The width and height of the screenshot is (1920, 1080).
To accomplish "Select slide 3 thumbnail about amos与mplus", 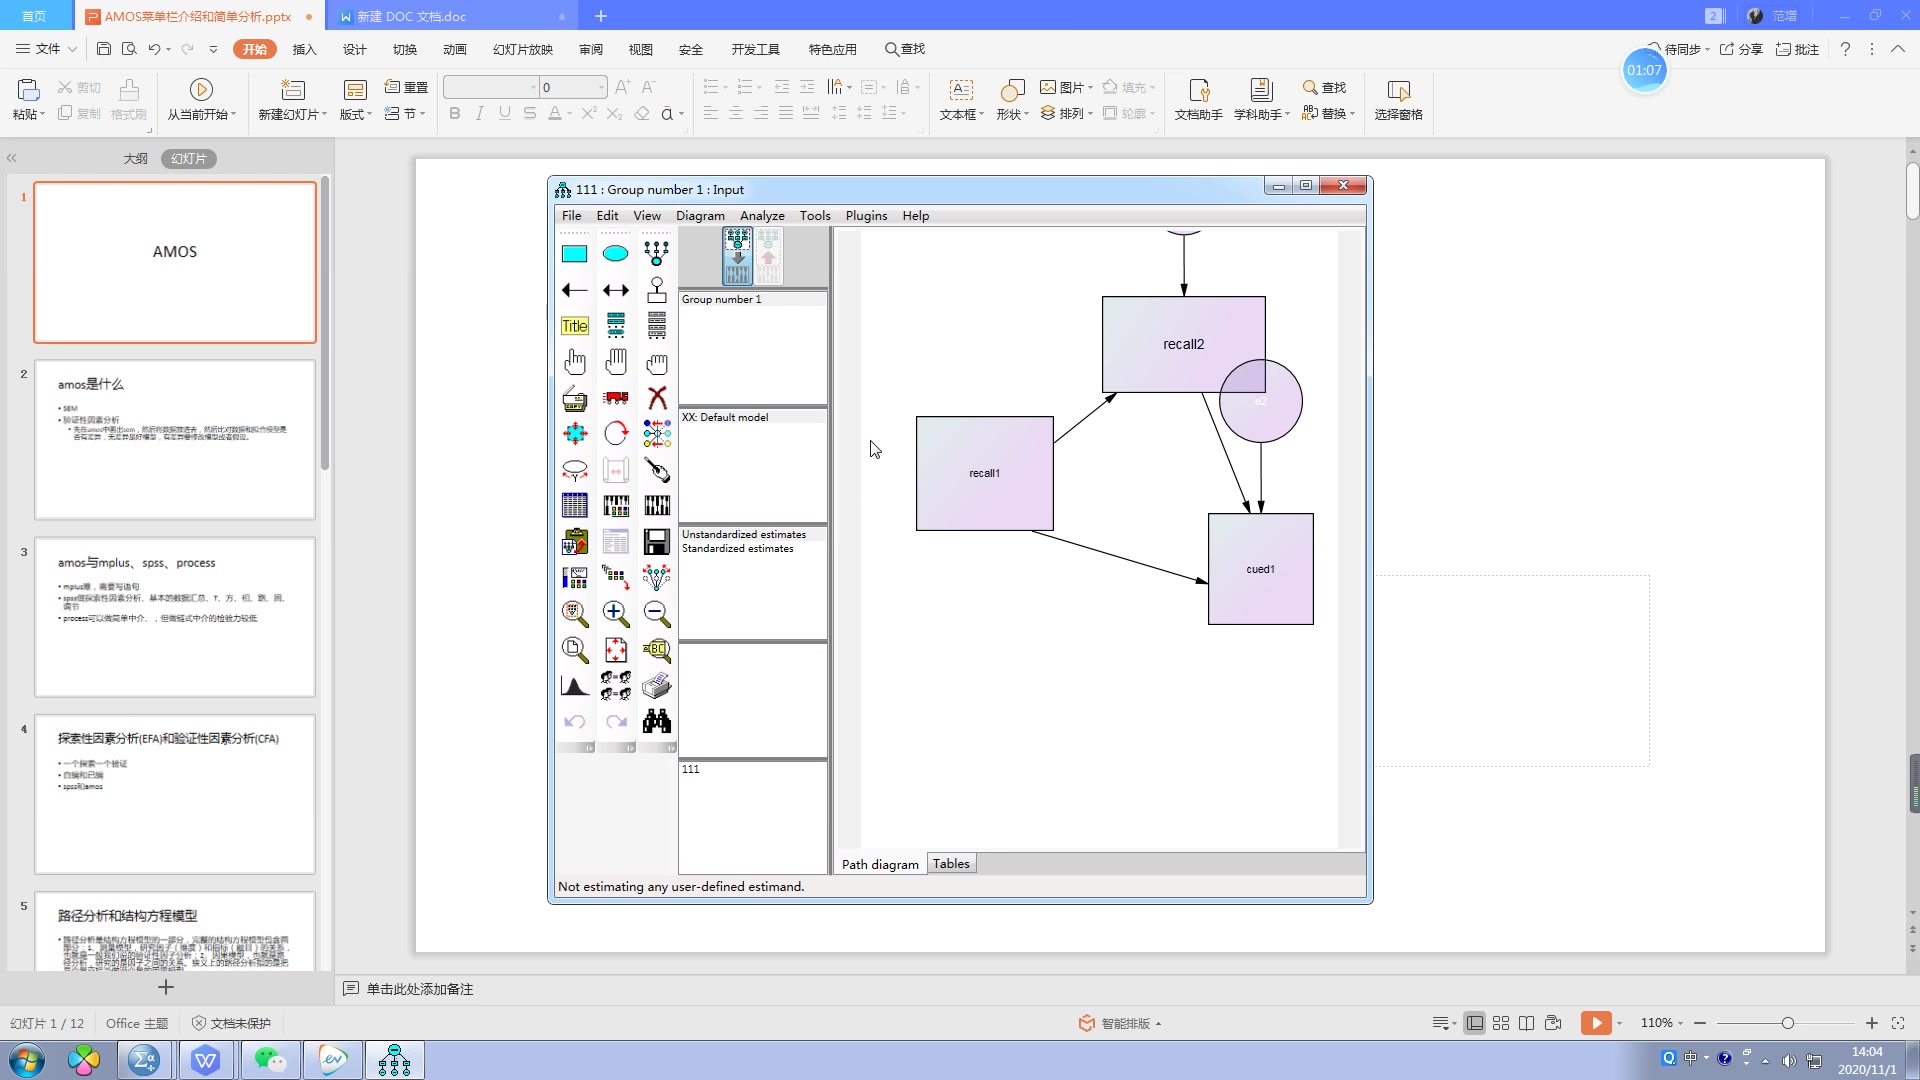I will coord(175,617).
